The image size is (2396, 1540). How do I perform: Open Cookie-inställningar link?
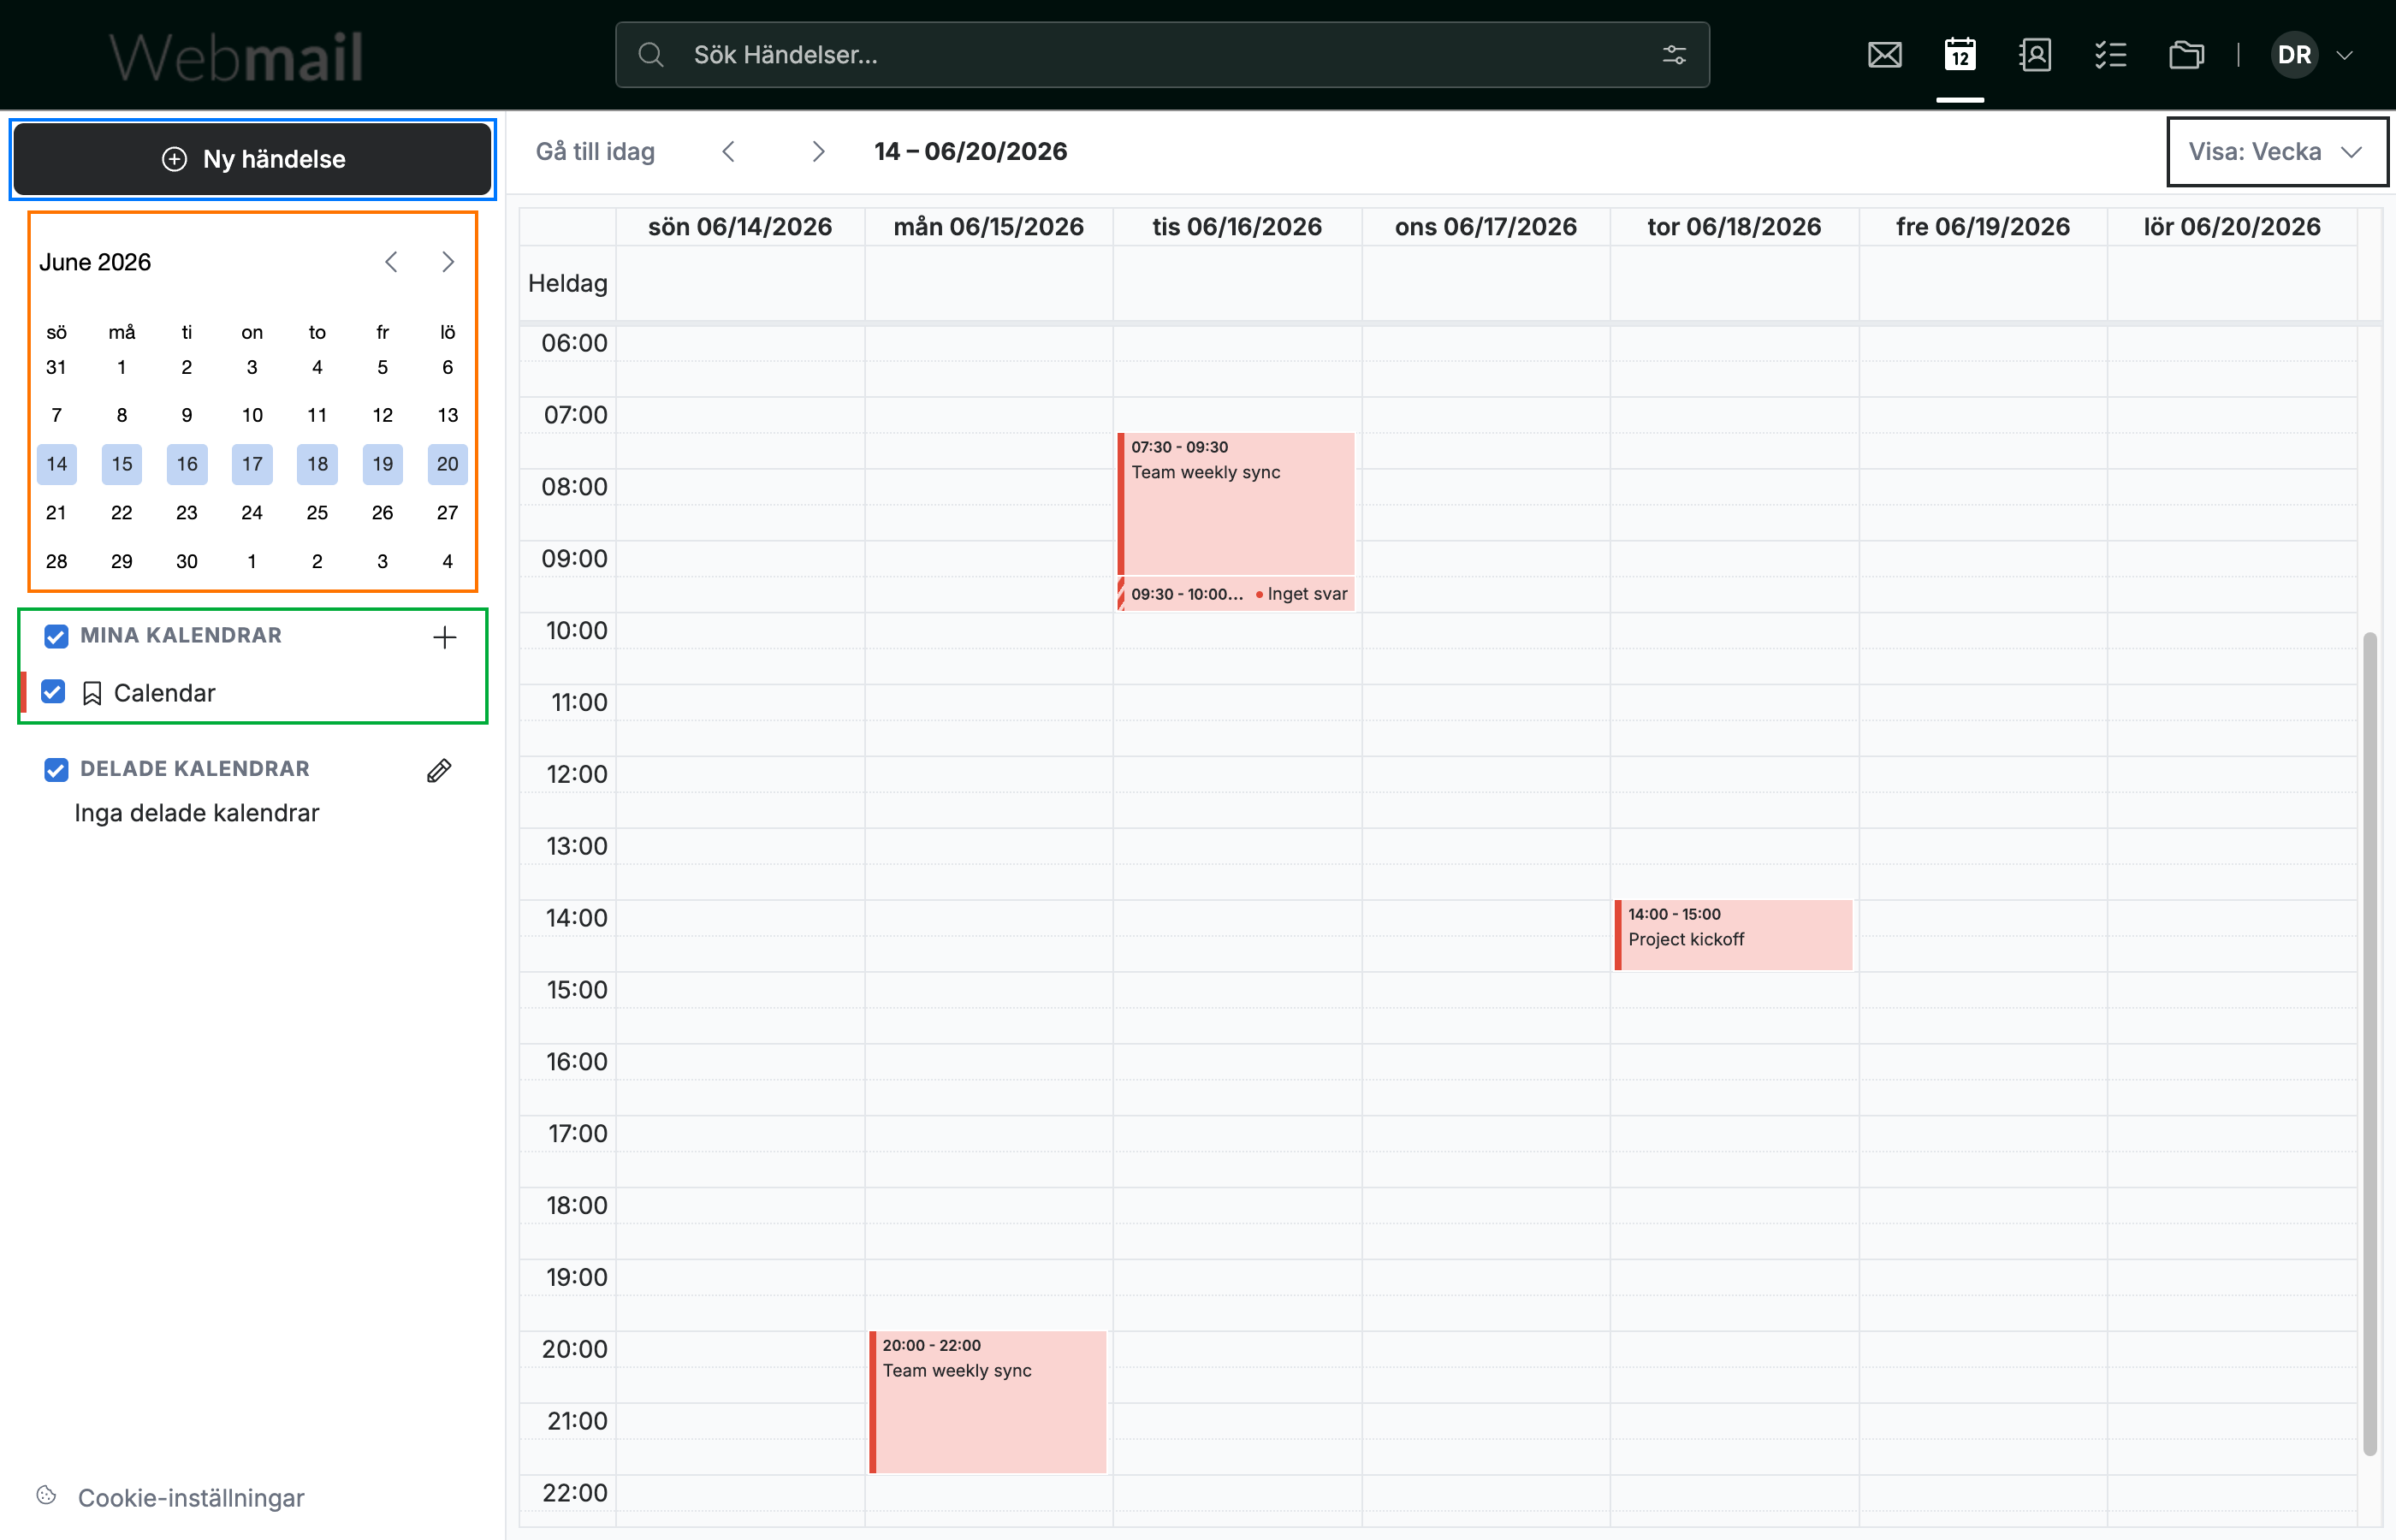191,1497
